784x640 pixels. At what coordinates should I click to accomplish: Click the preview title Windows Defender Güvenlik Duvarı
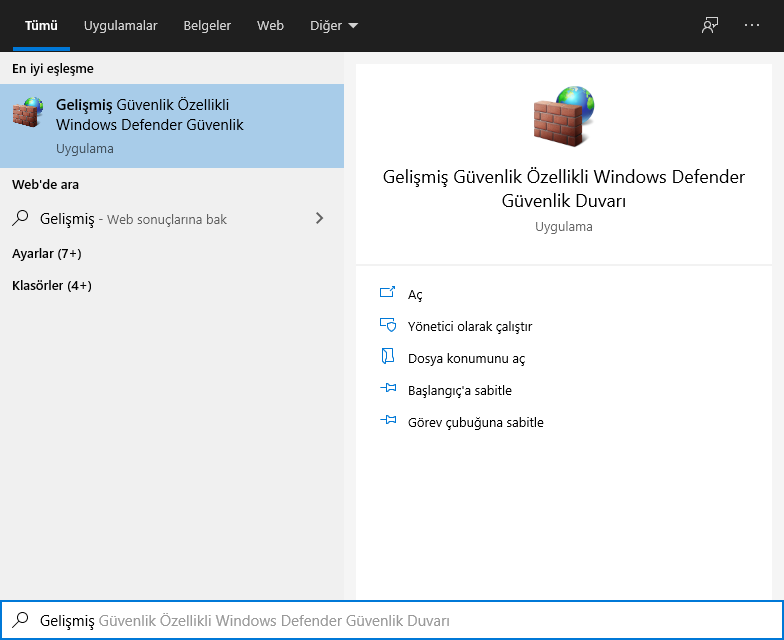point(564,188)
